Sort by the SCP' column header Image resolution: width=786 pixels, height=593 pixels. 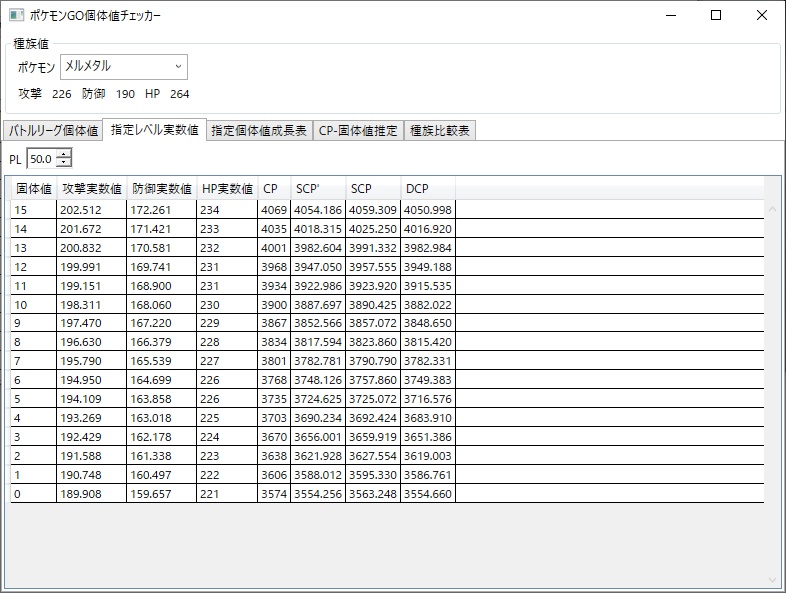318,189
